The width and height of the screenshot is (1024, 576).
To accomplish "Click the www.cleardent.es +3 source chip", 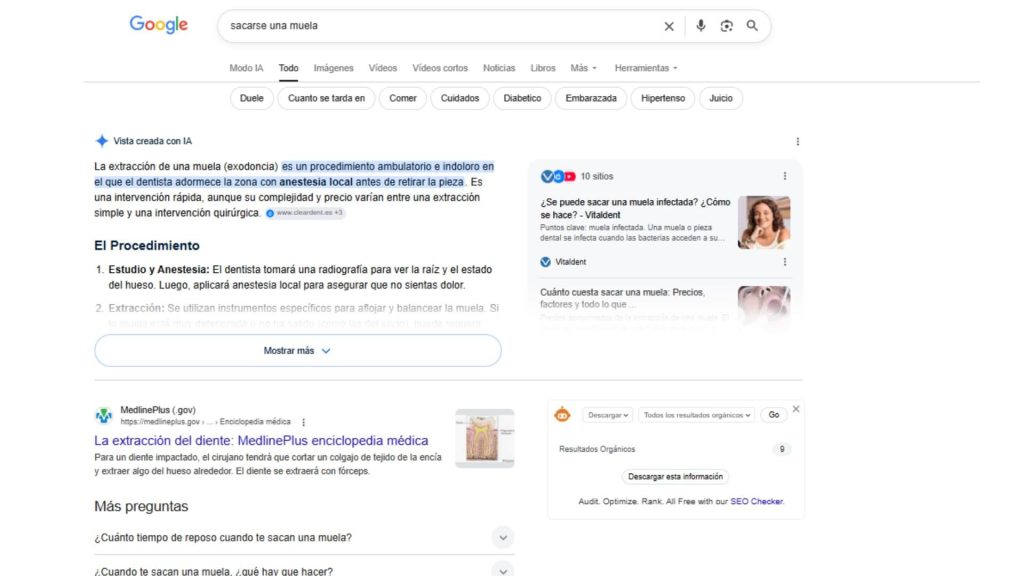I will point(304,213).
